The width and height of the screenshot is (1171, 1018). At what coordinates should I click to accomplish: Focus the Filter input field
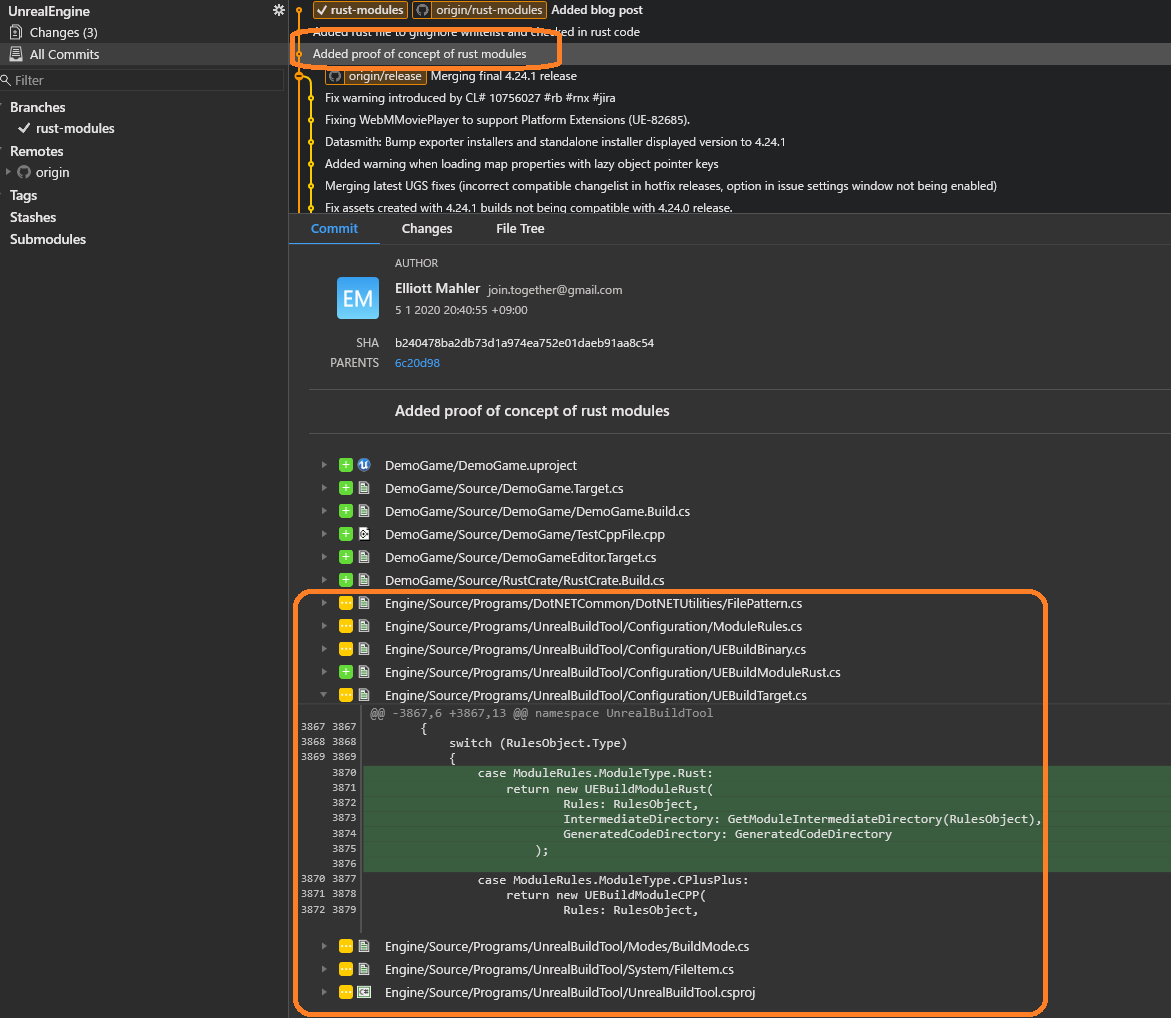click(x=142, y=80)
